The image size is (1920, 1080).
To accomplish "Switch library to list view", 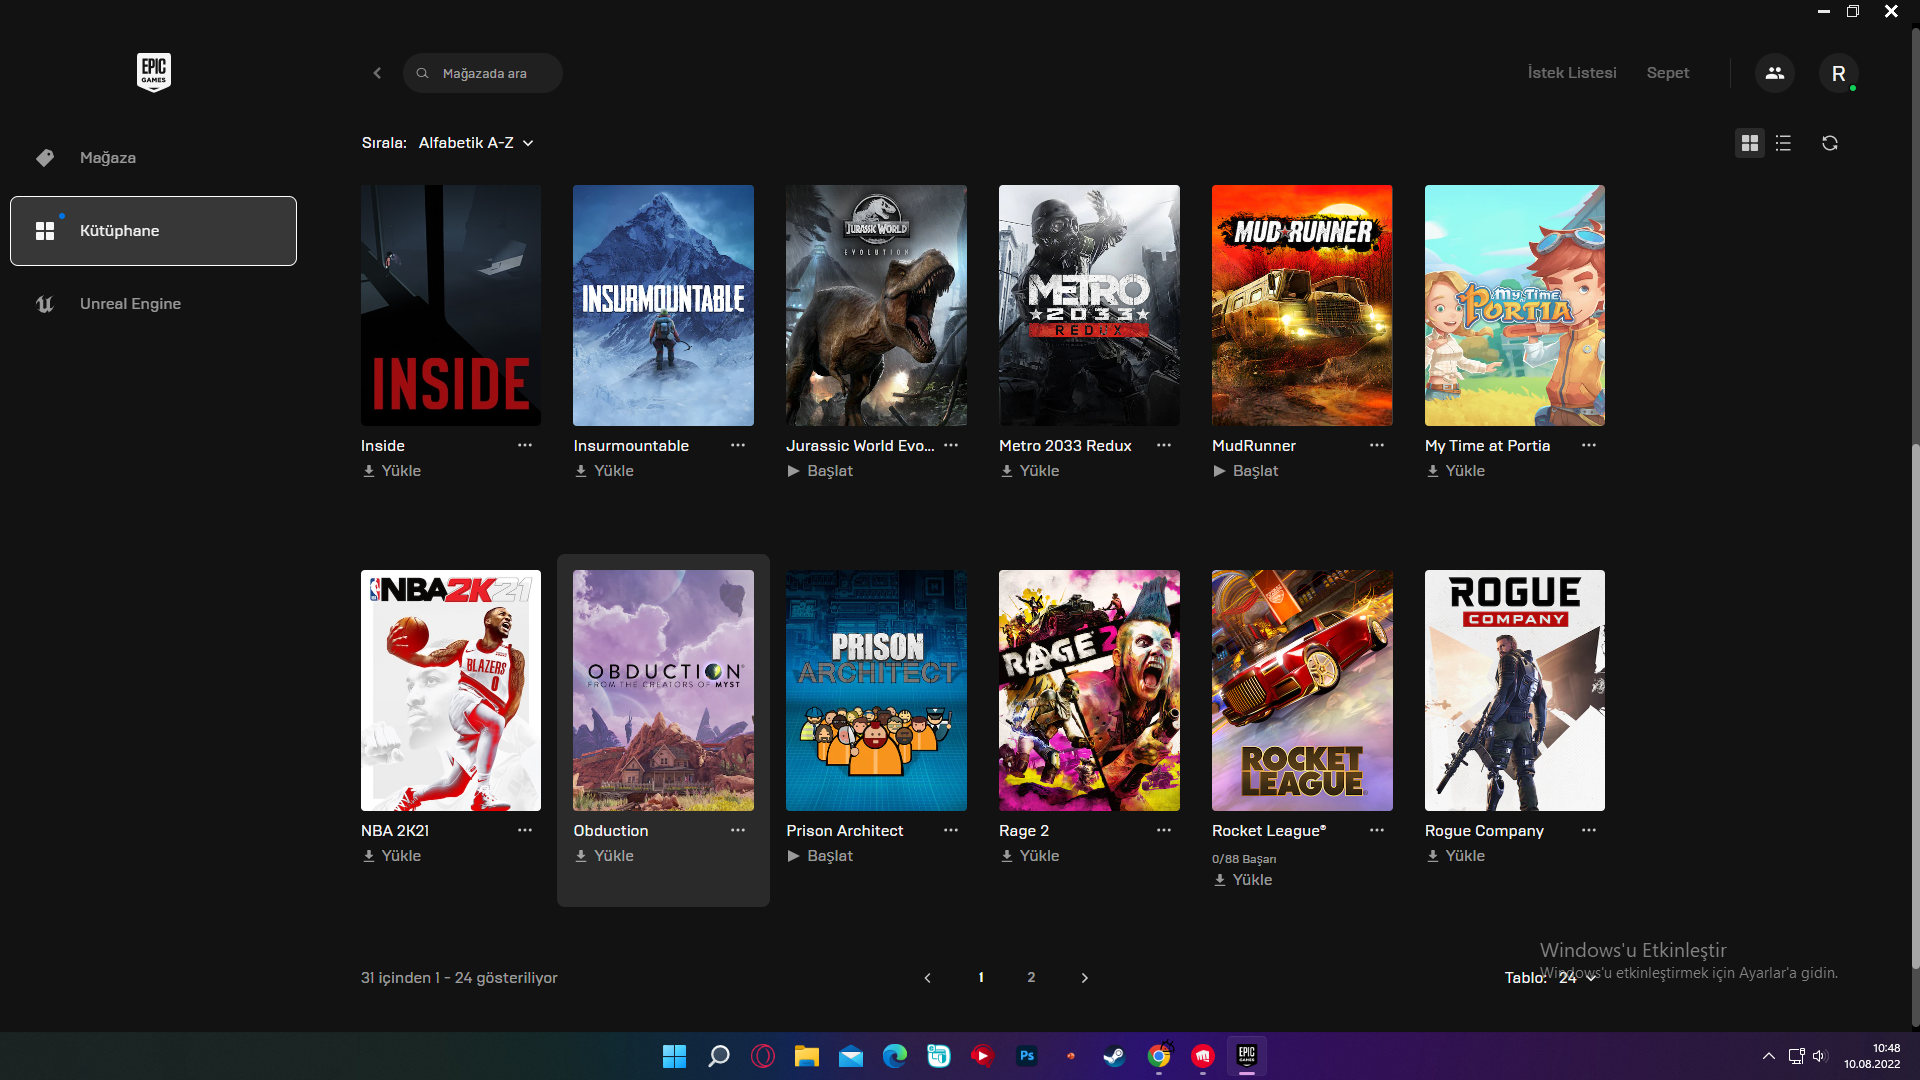I will tap(1783, 143).
